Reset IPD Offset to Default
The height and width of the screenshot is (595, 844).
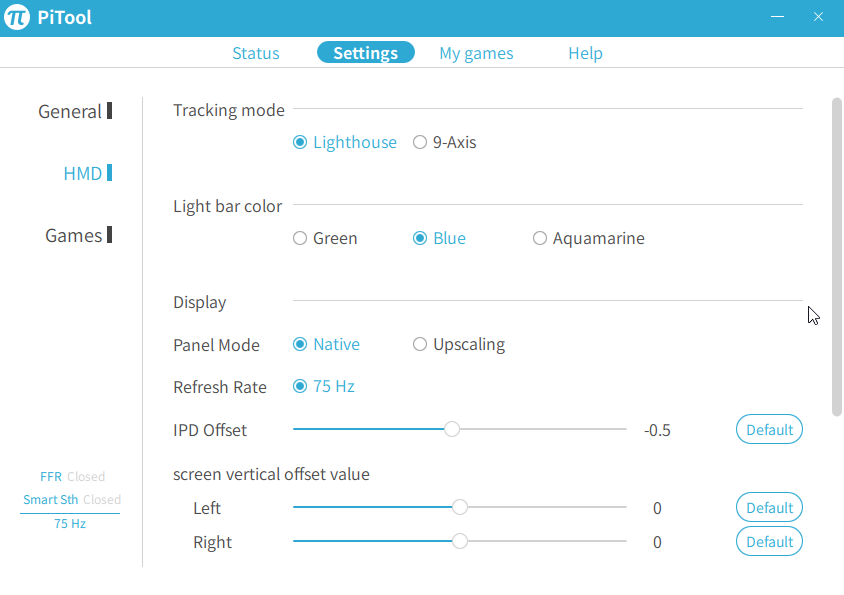coord(769,429)
